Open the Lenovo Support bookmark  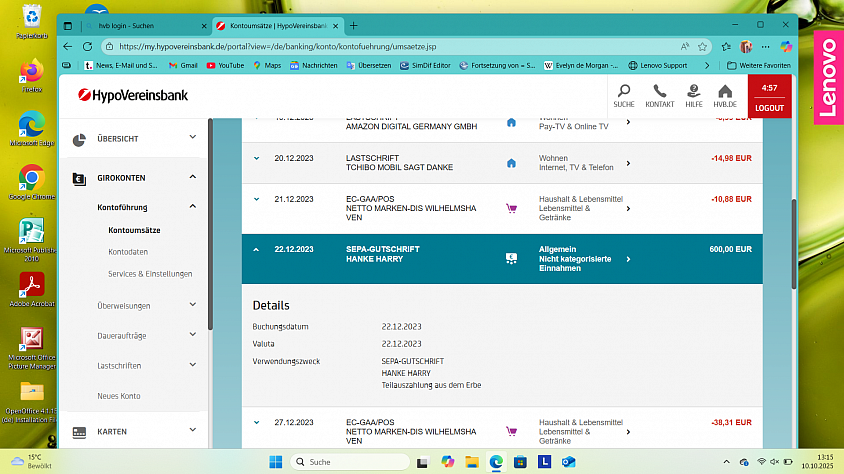[658, 66]
